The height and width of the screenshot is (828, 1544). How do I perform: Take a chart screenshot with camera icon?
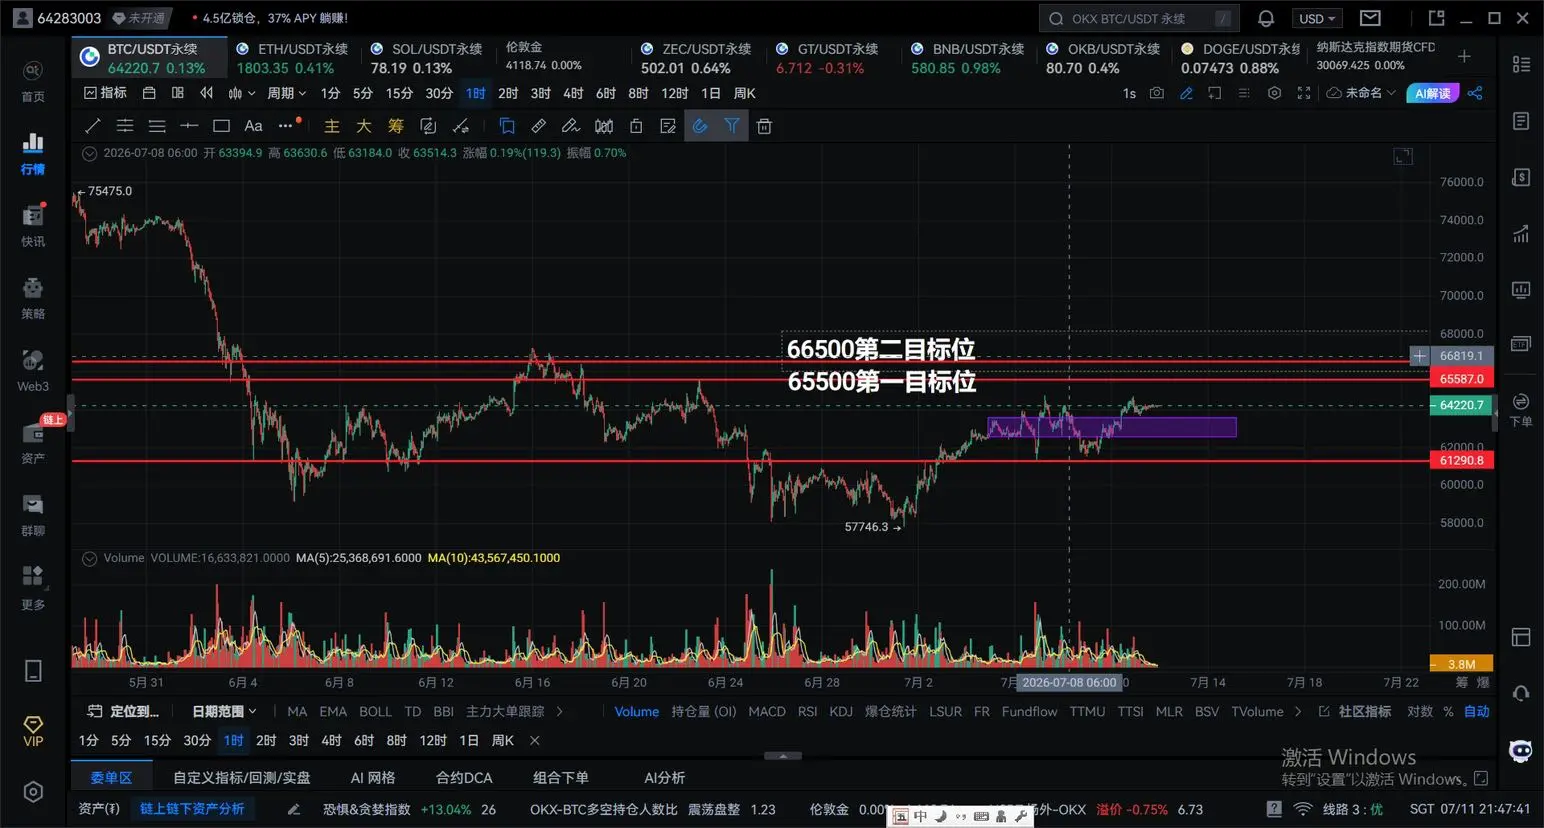pyautogui.click(x=1157, y=93)
